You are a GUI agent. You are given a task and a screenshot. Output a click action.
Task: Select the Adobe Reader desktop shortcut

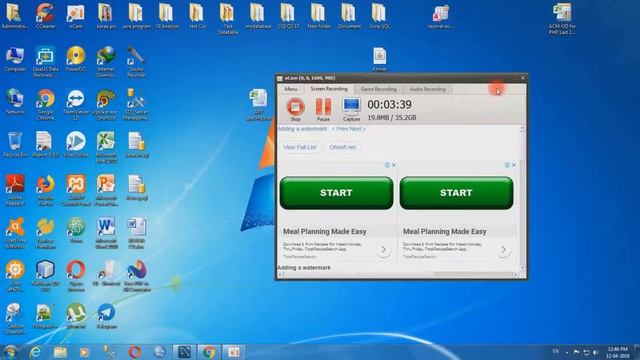click(x=15, y=191)
